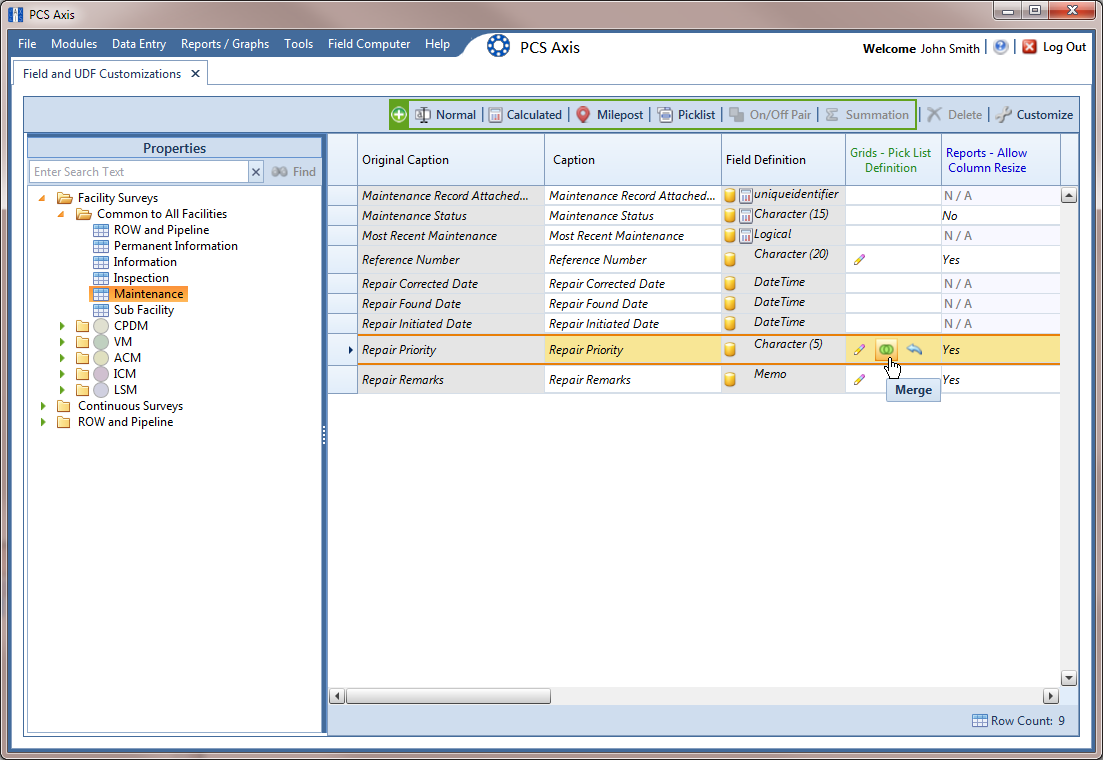This screenshot has width=1103, height=760.
Task: Click the vertical scrollbar up arrow
Action: pos(1069,196)
